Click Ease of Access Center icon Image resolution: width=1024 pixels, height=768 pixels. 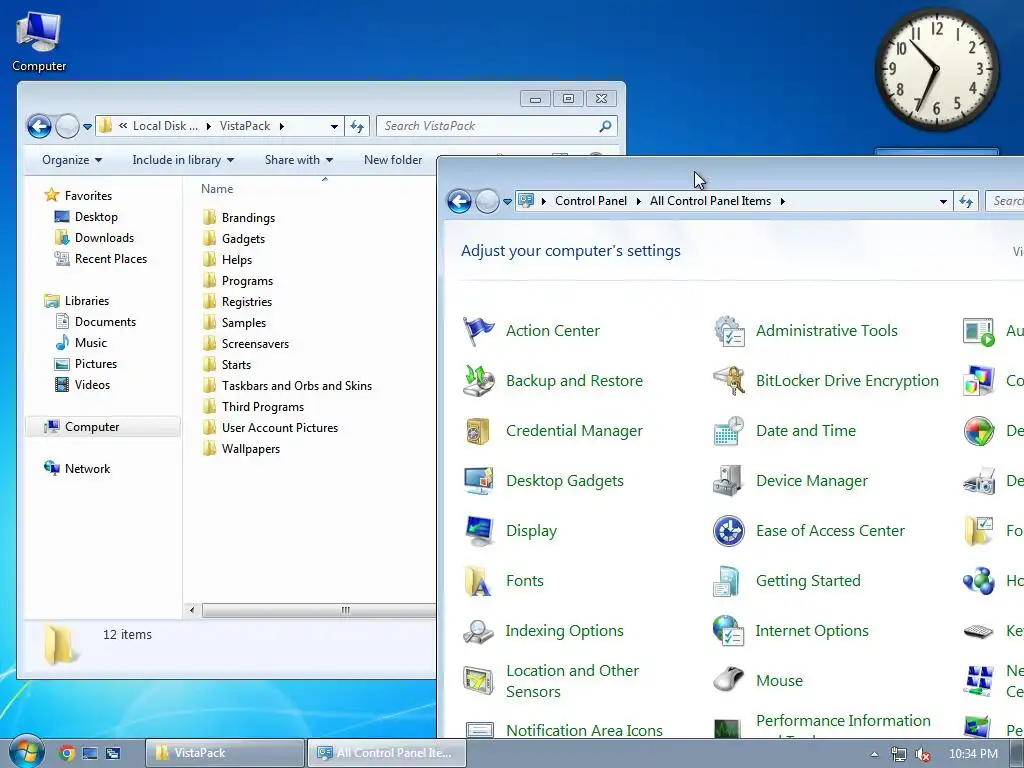point(729,531)
